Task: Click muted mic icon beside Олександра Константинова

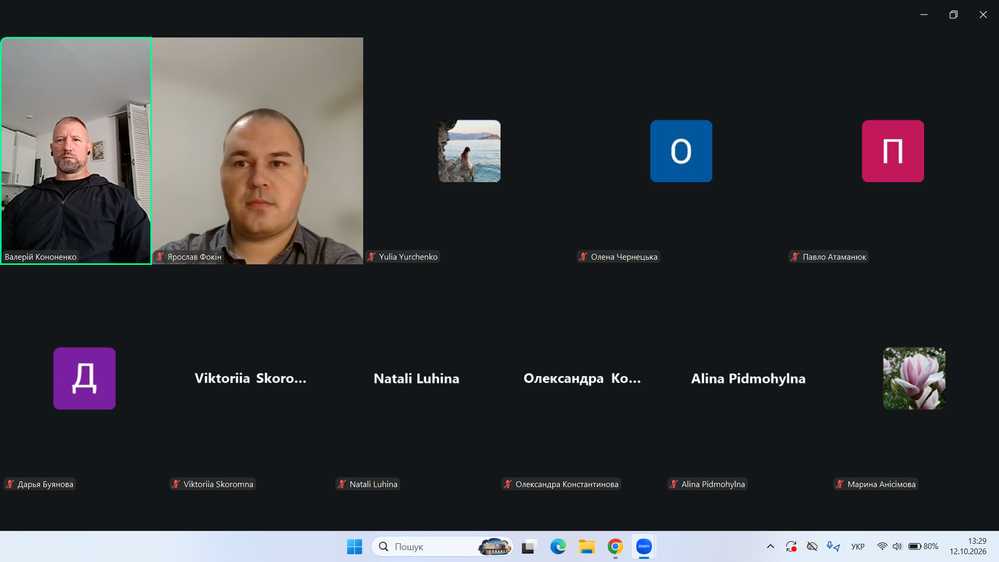Action: (508, 484)
